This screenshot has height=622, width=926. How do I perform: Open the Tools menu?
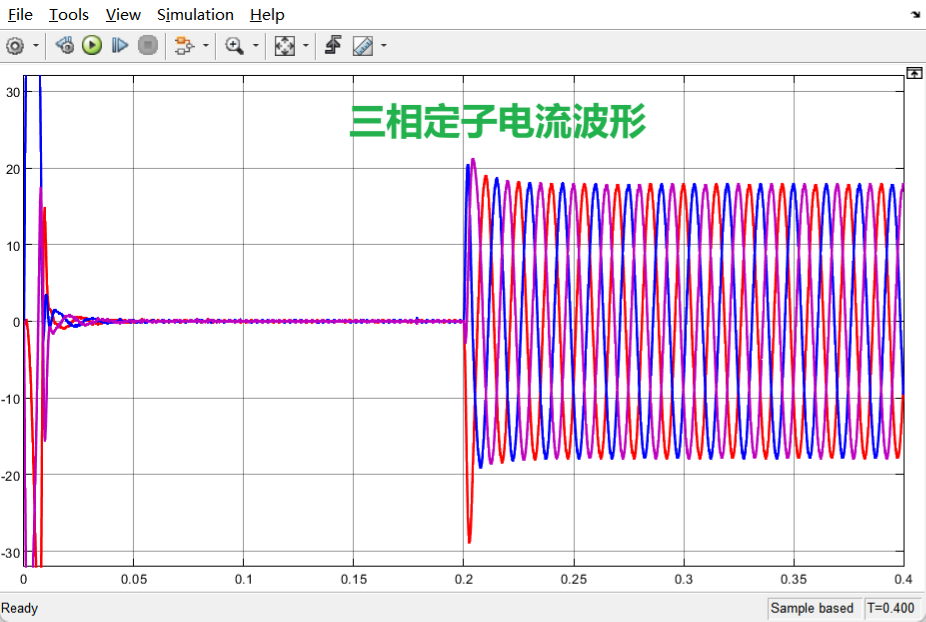pyautogui.click(x=69, y=15)
